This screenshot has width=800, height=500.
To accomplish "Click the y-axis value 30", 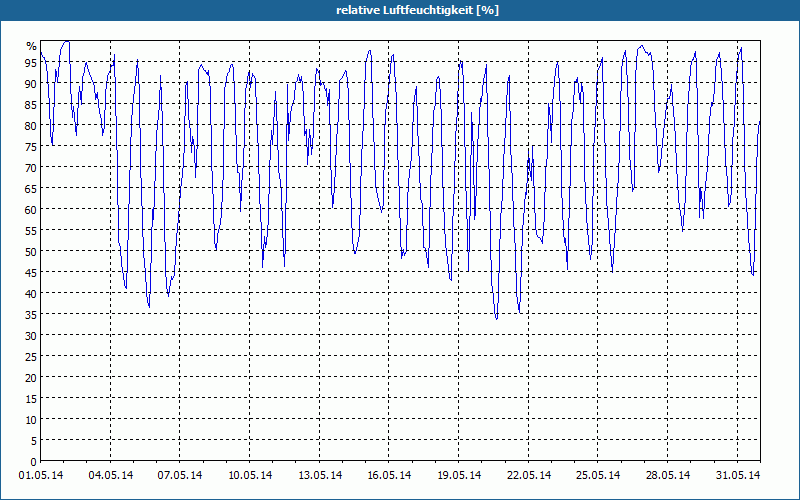I will tap(31, 336).
